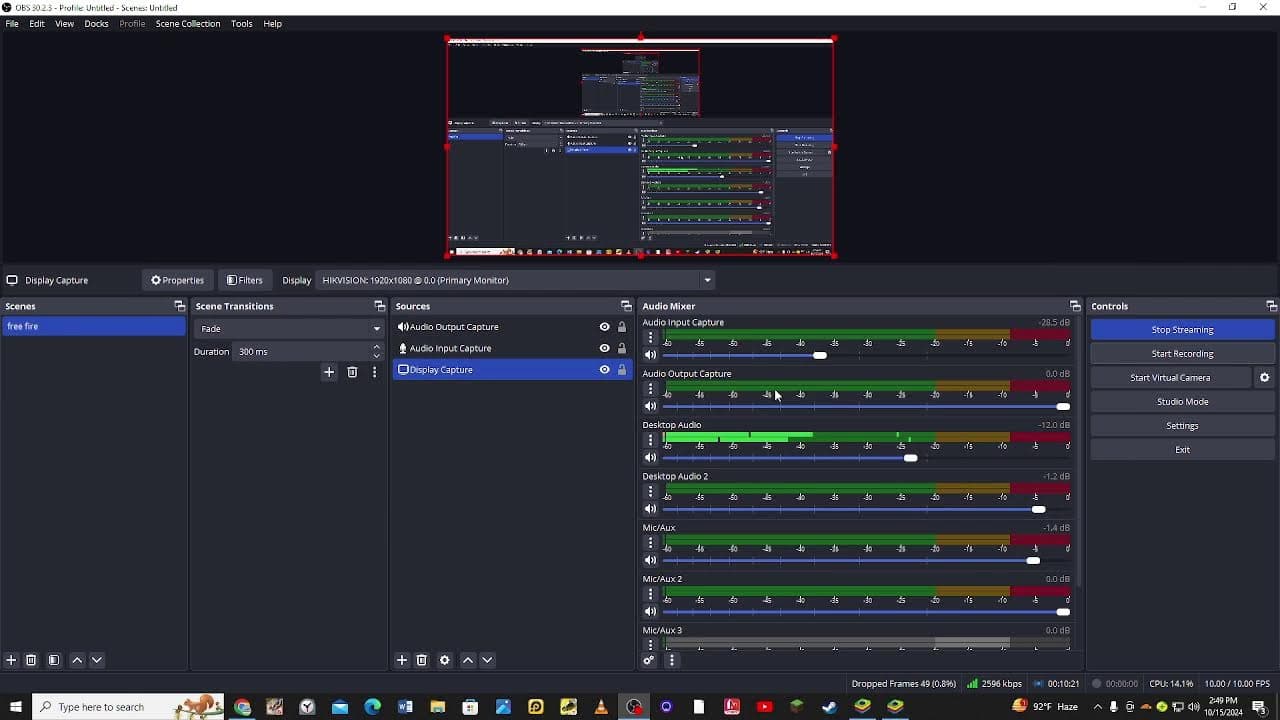Mute the Desktop Audio 2 channel
Viewport: 1280px width, 720px height.
coord(650,509)
